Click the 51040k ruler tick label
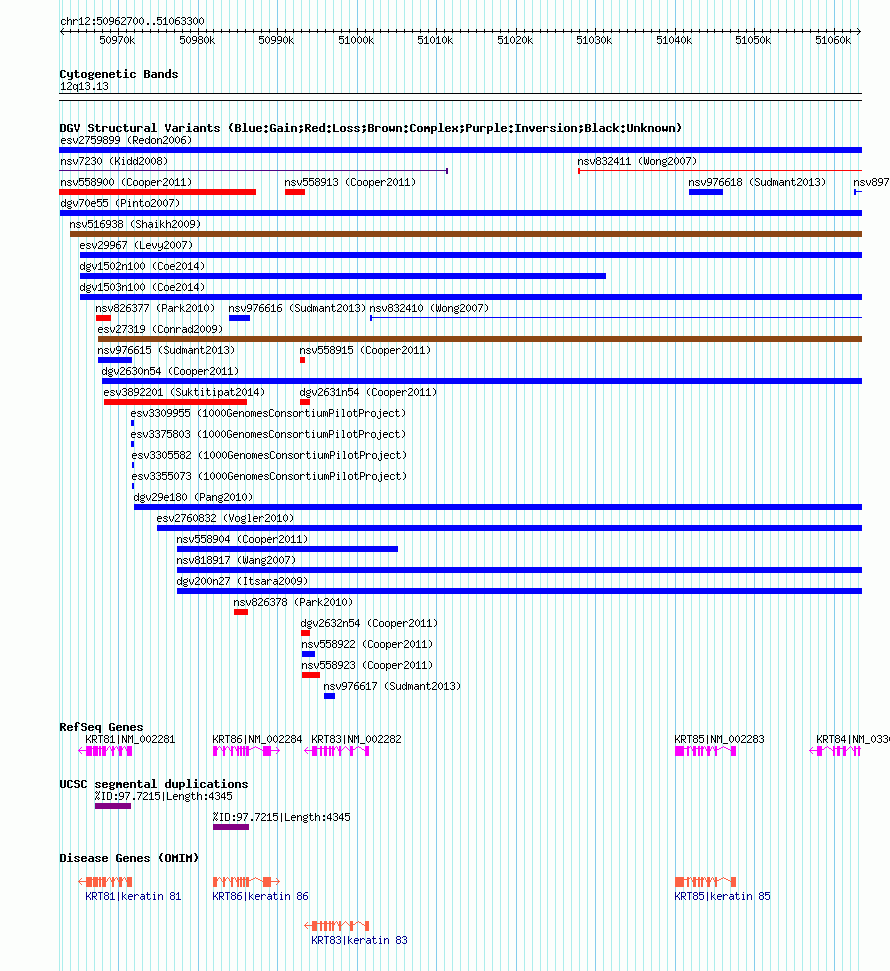The height and width of the screenshot is (971, 890). click(674, 40)
